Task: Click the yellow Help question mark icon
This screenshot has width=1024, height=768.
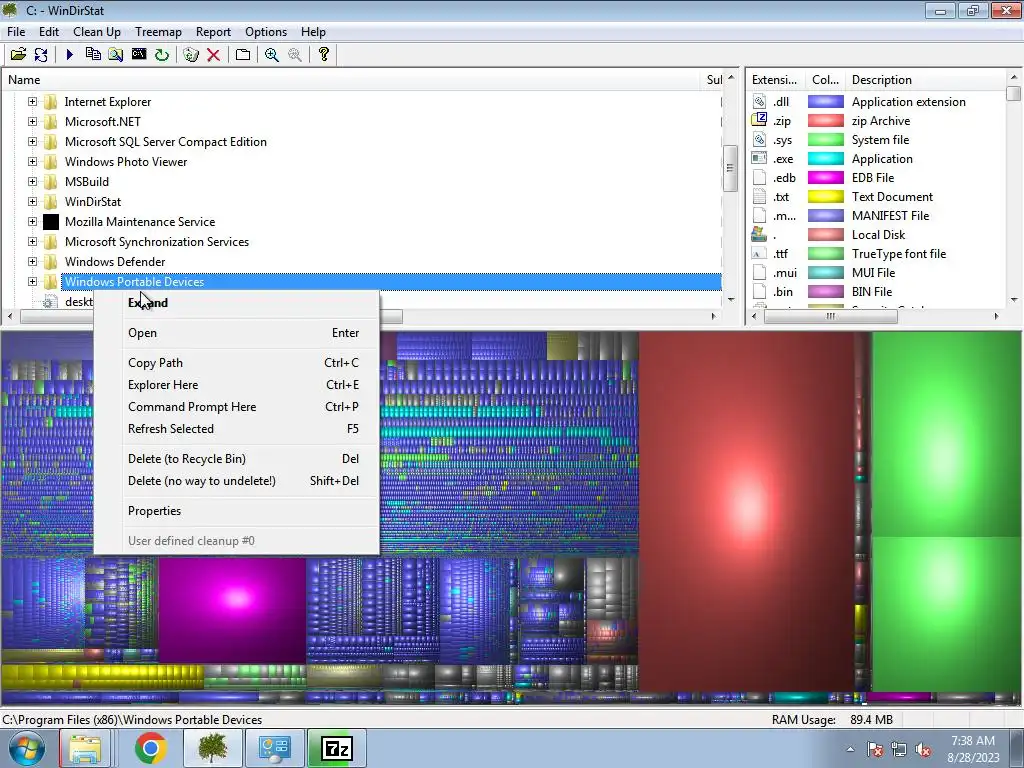Action: 323,55
